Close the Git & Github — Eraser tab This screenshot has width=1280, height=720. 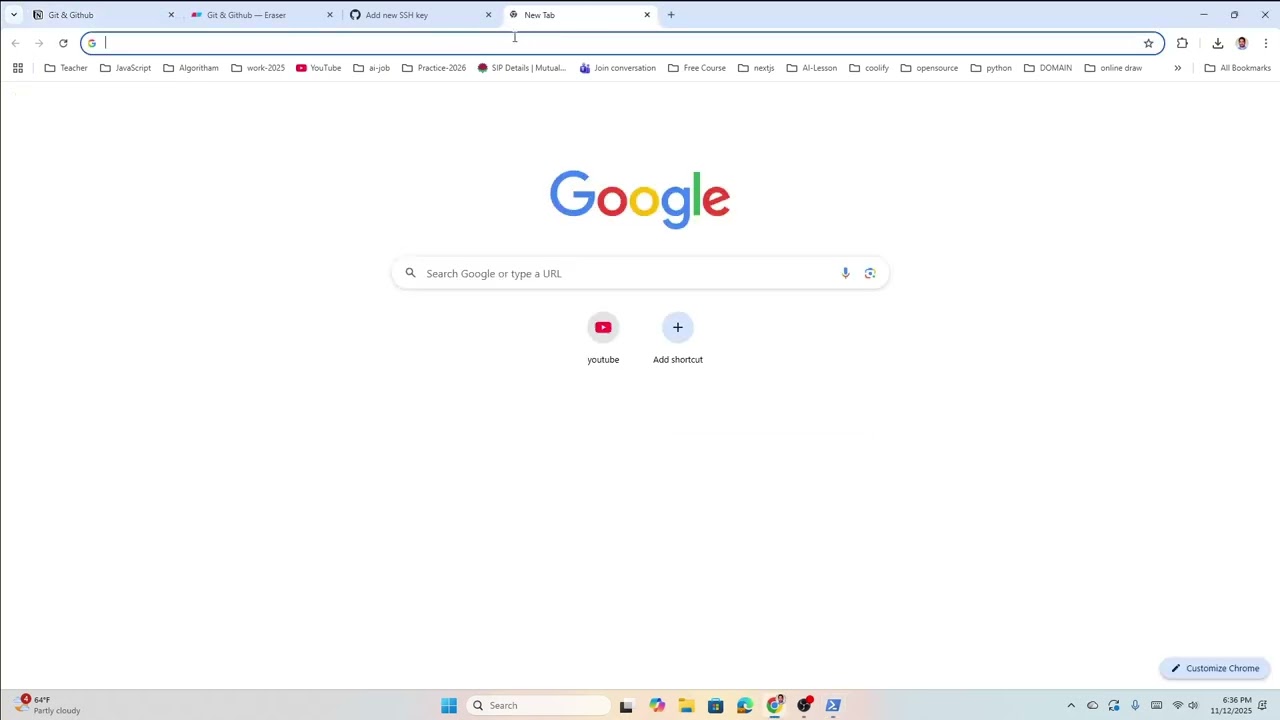click(329, 15)
